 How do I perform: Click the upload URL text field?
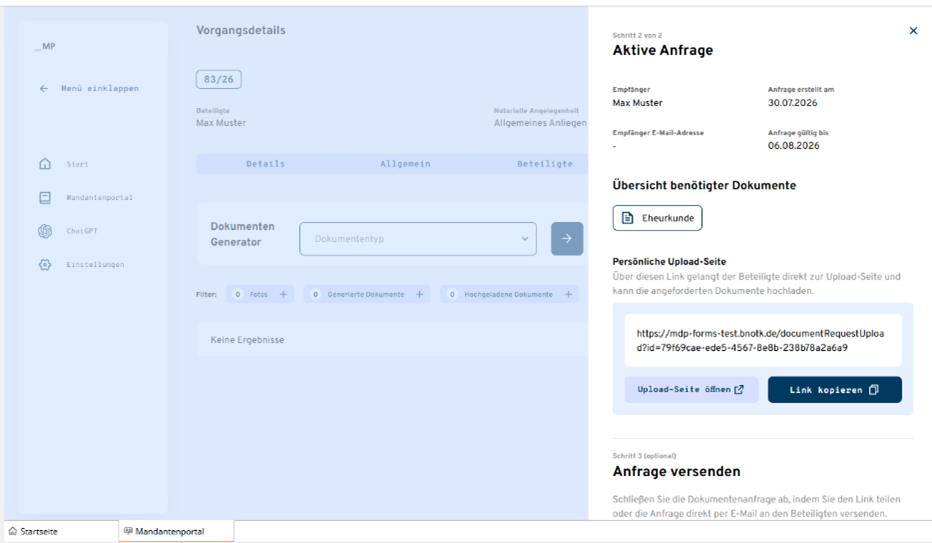click(x=763, y=340)
